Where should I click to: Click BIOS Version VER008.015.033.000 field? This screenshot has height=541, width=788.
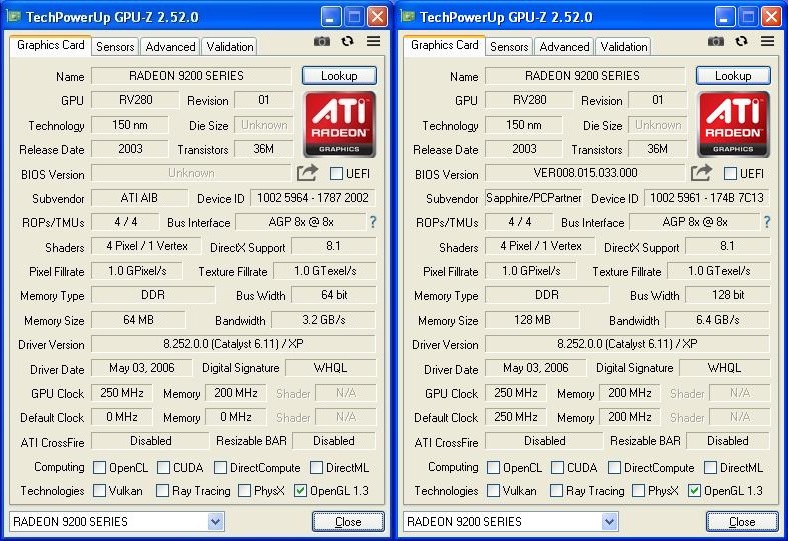584,173
